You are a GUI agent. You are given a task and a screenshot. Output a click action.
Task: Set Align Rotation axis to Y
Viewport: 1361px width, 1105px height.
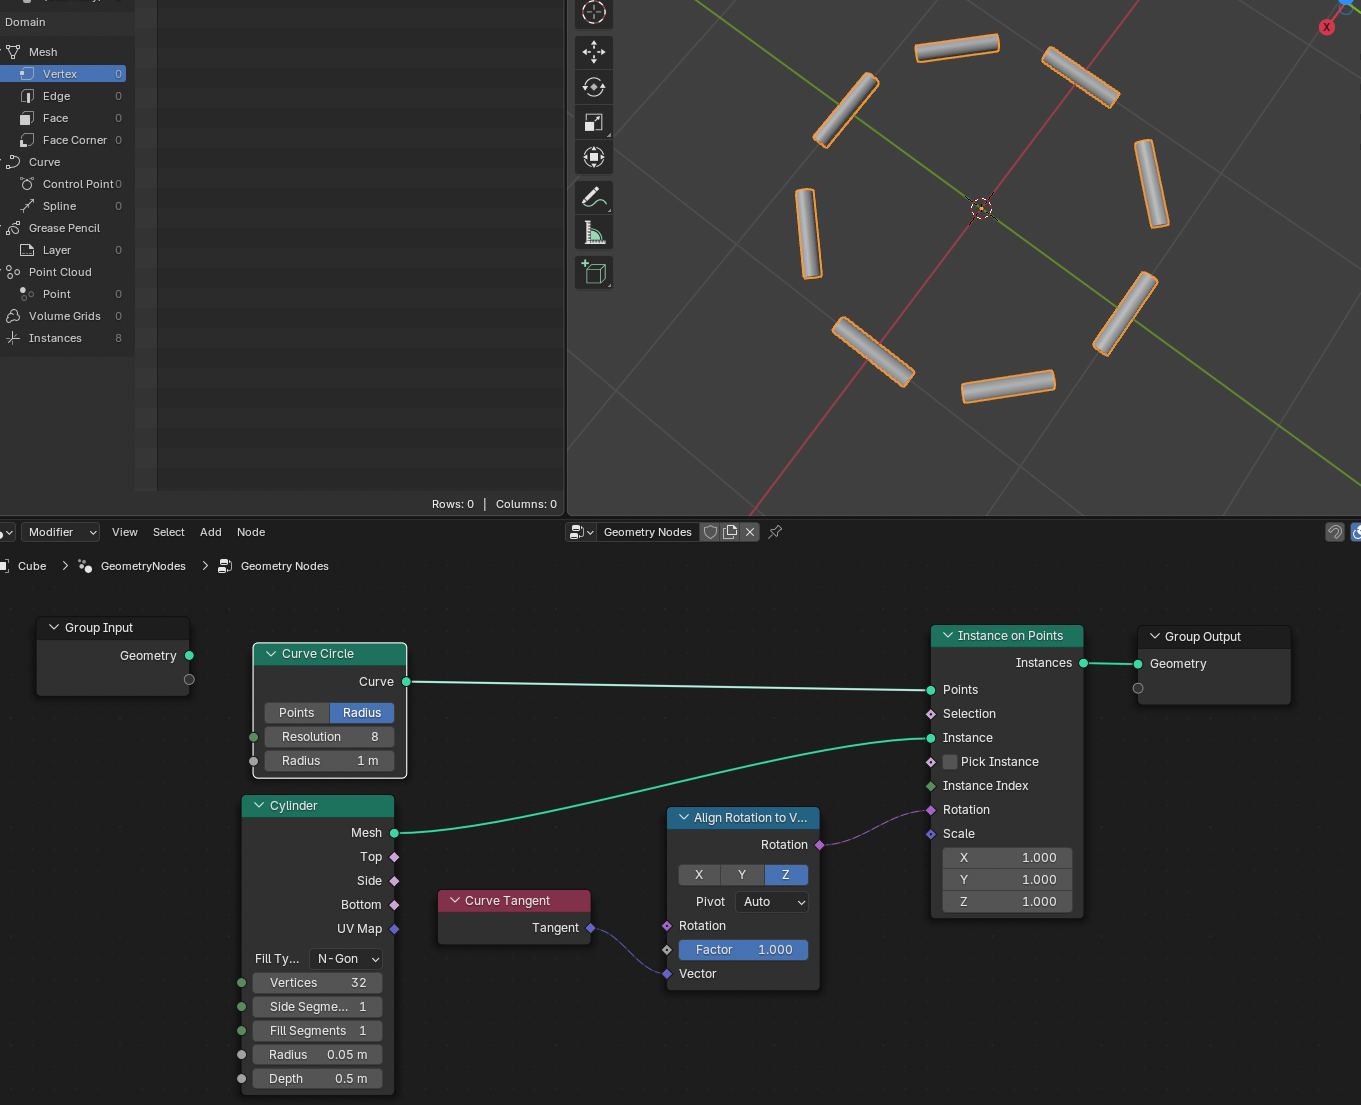click(x=742, y=875)
